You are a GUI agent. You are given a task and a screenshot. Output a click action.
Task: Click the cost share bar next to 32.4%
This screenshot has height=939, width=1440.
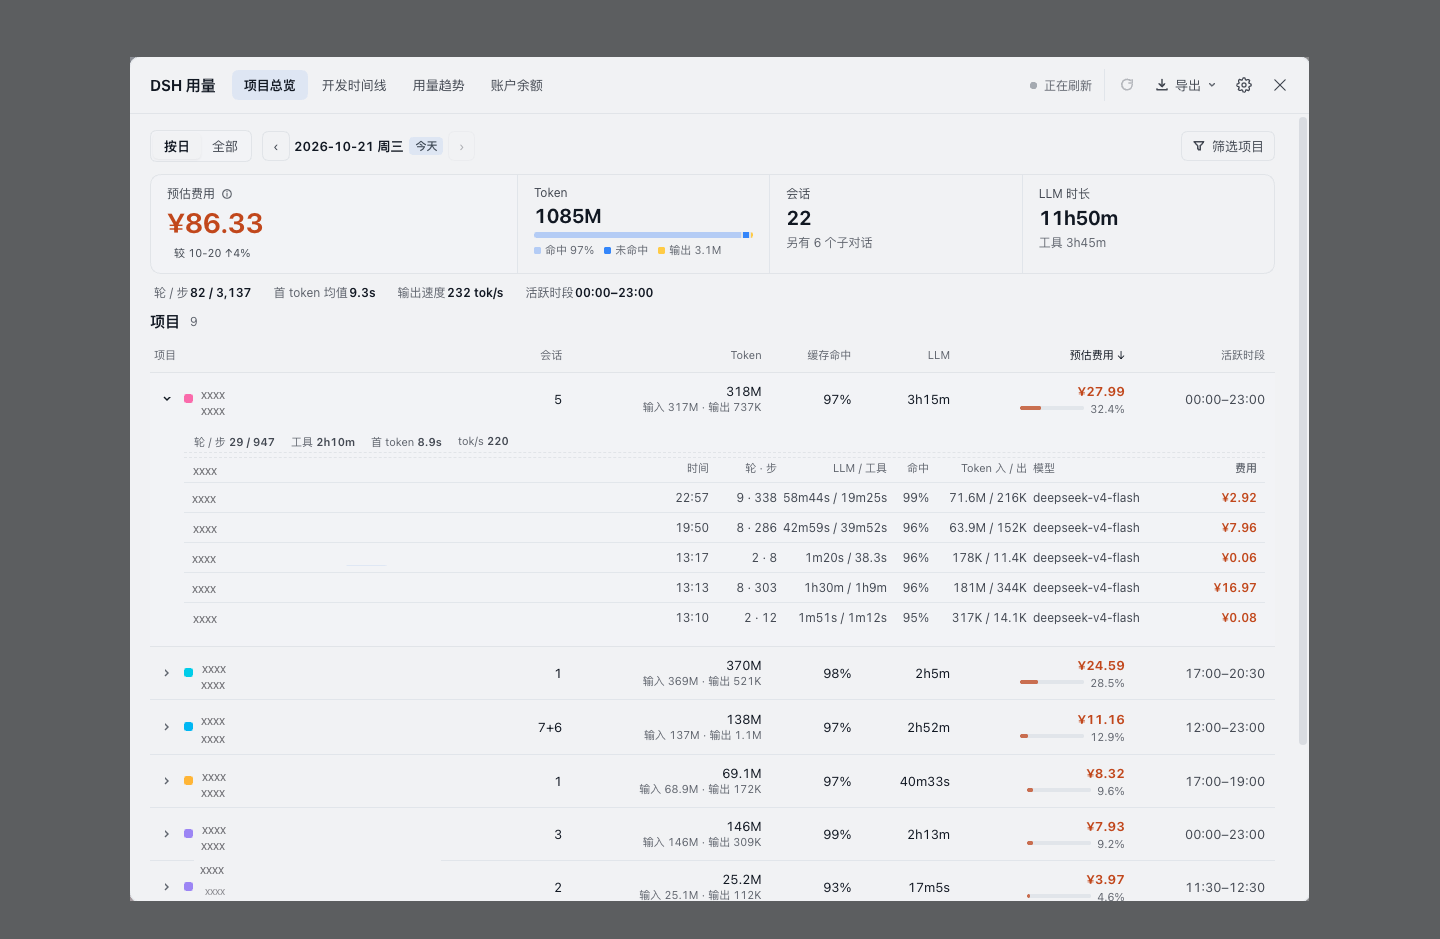(x=1052, y=408)
